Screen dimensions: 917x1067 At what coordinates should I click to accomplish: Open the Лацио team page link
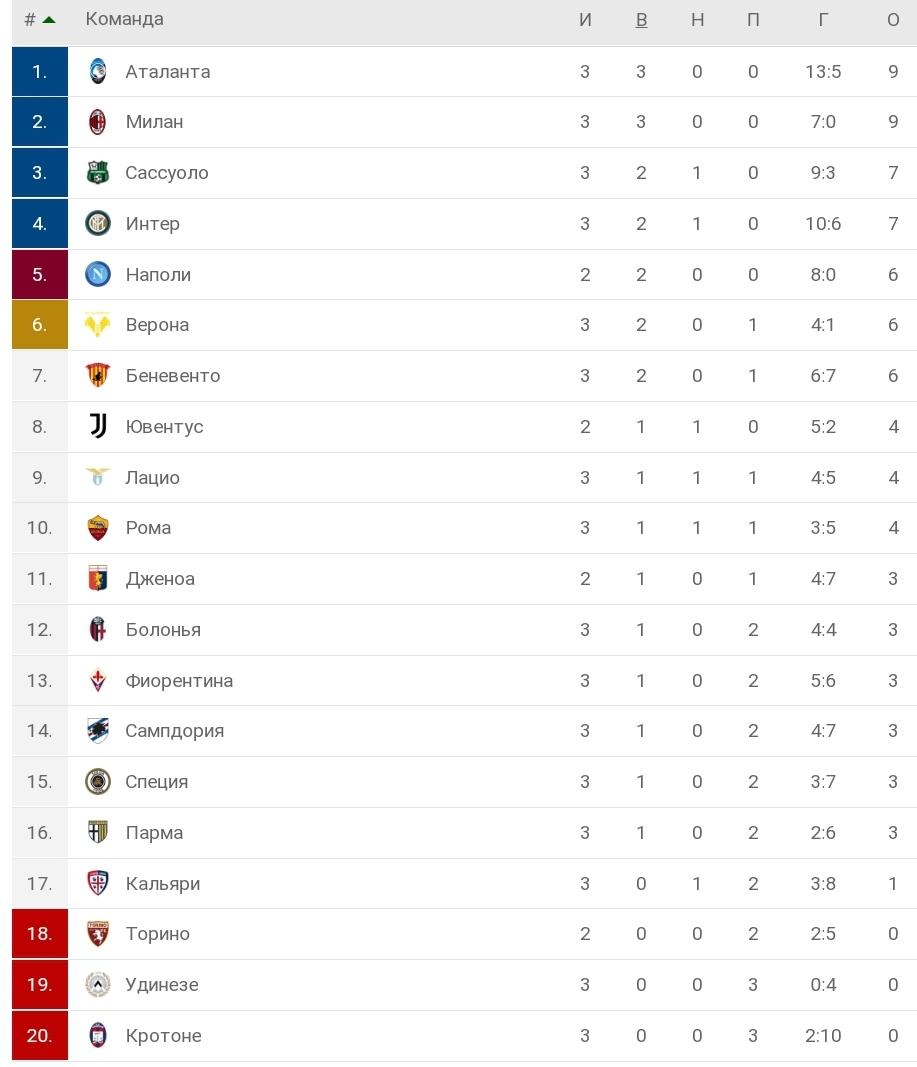(x=151, y=477)
